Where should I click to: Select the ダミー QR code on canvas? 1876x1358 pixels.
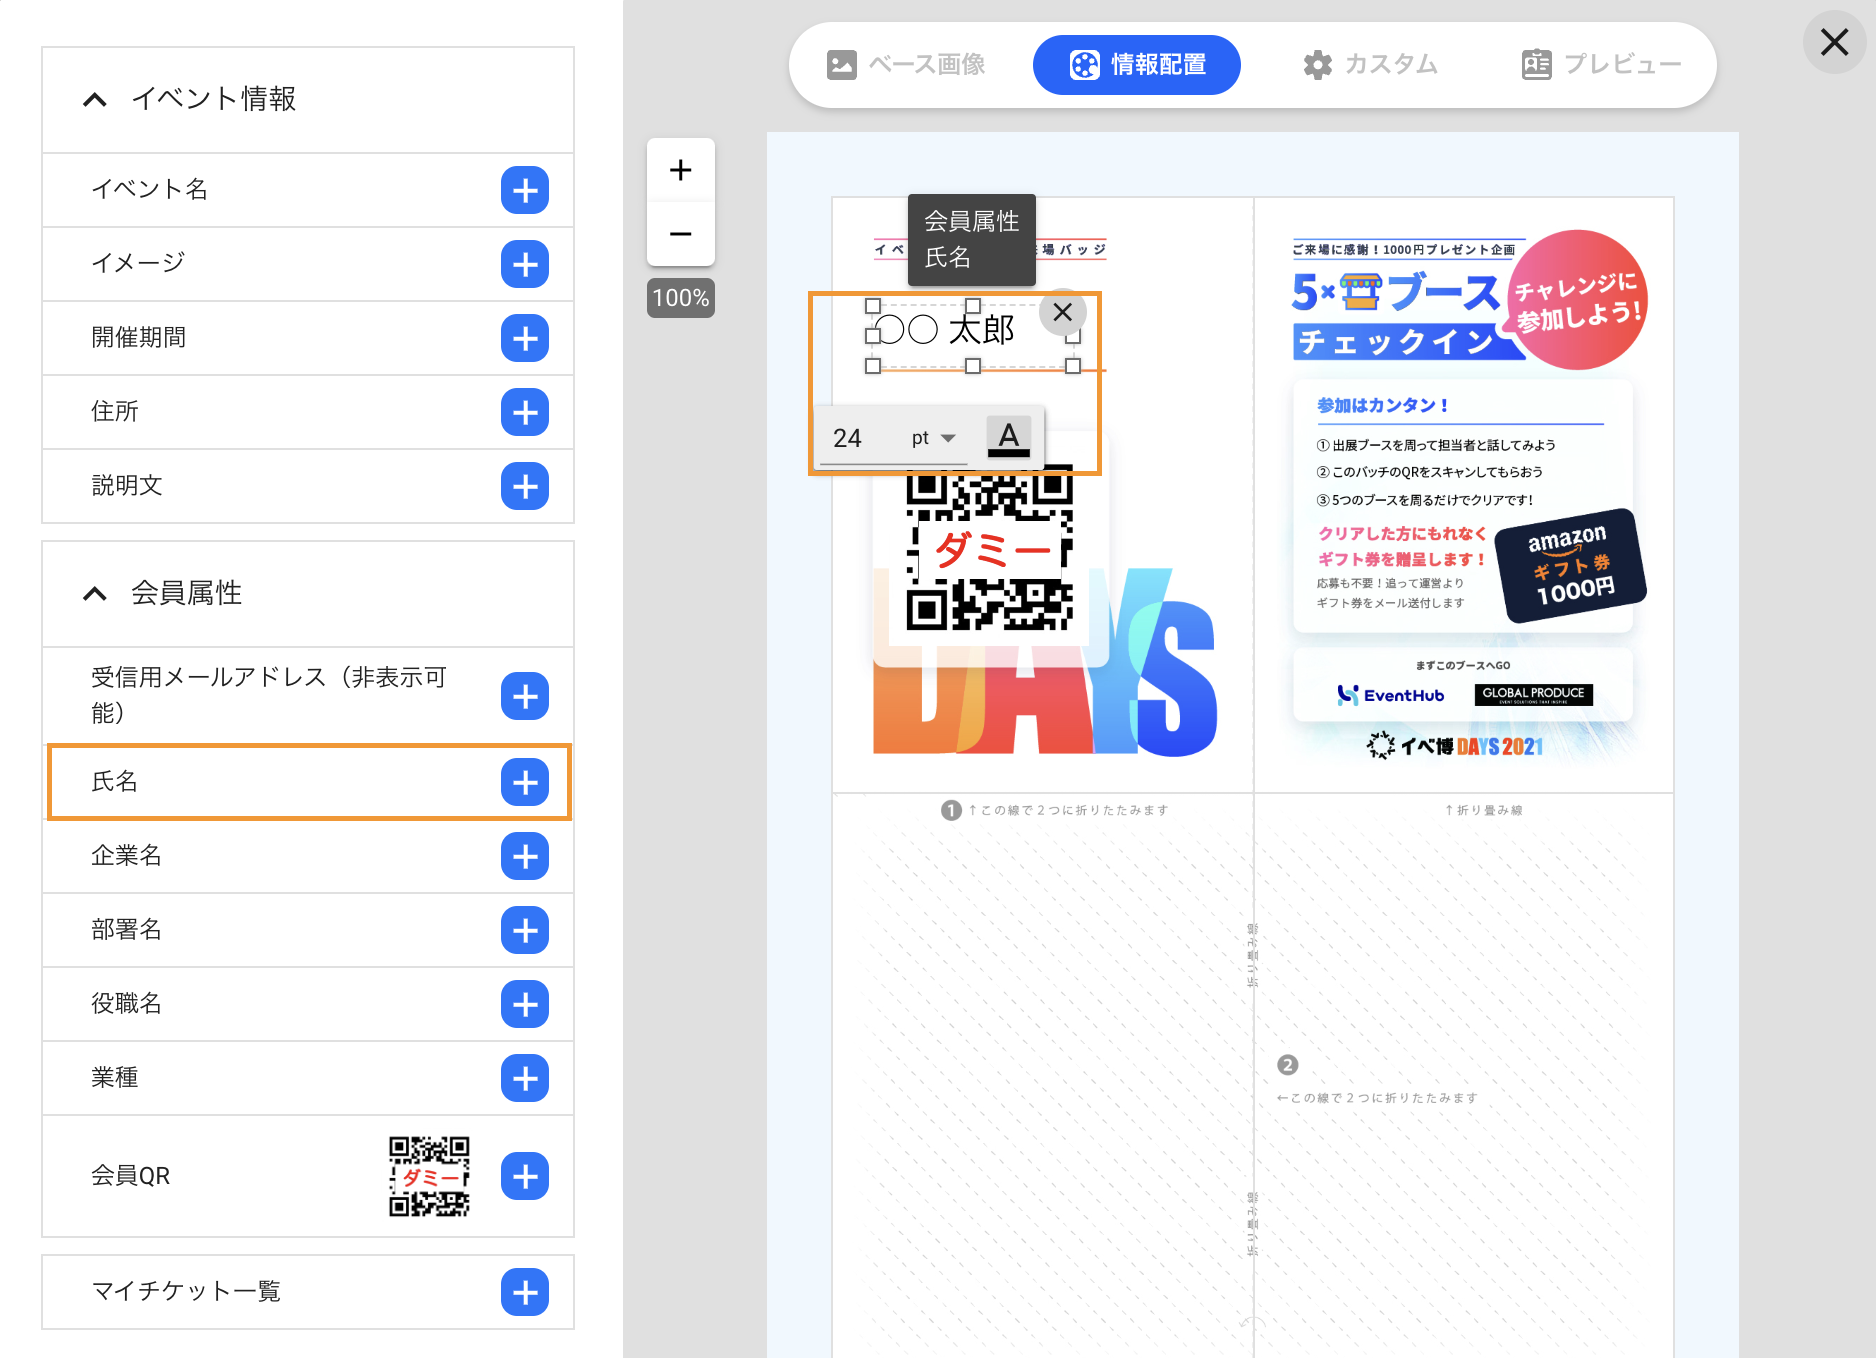point(989,550)
